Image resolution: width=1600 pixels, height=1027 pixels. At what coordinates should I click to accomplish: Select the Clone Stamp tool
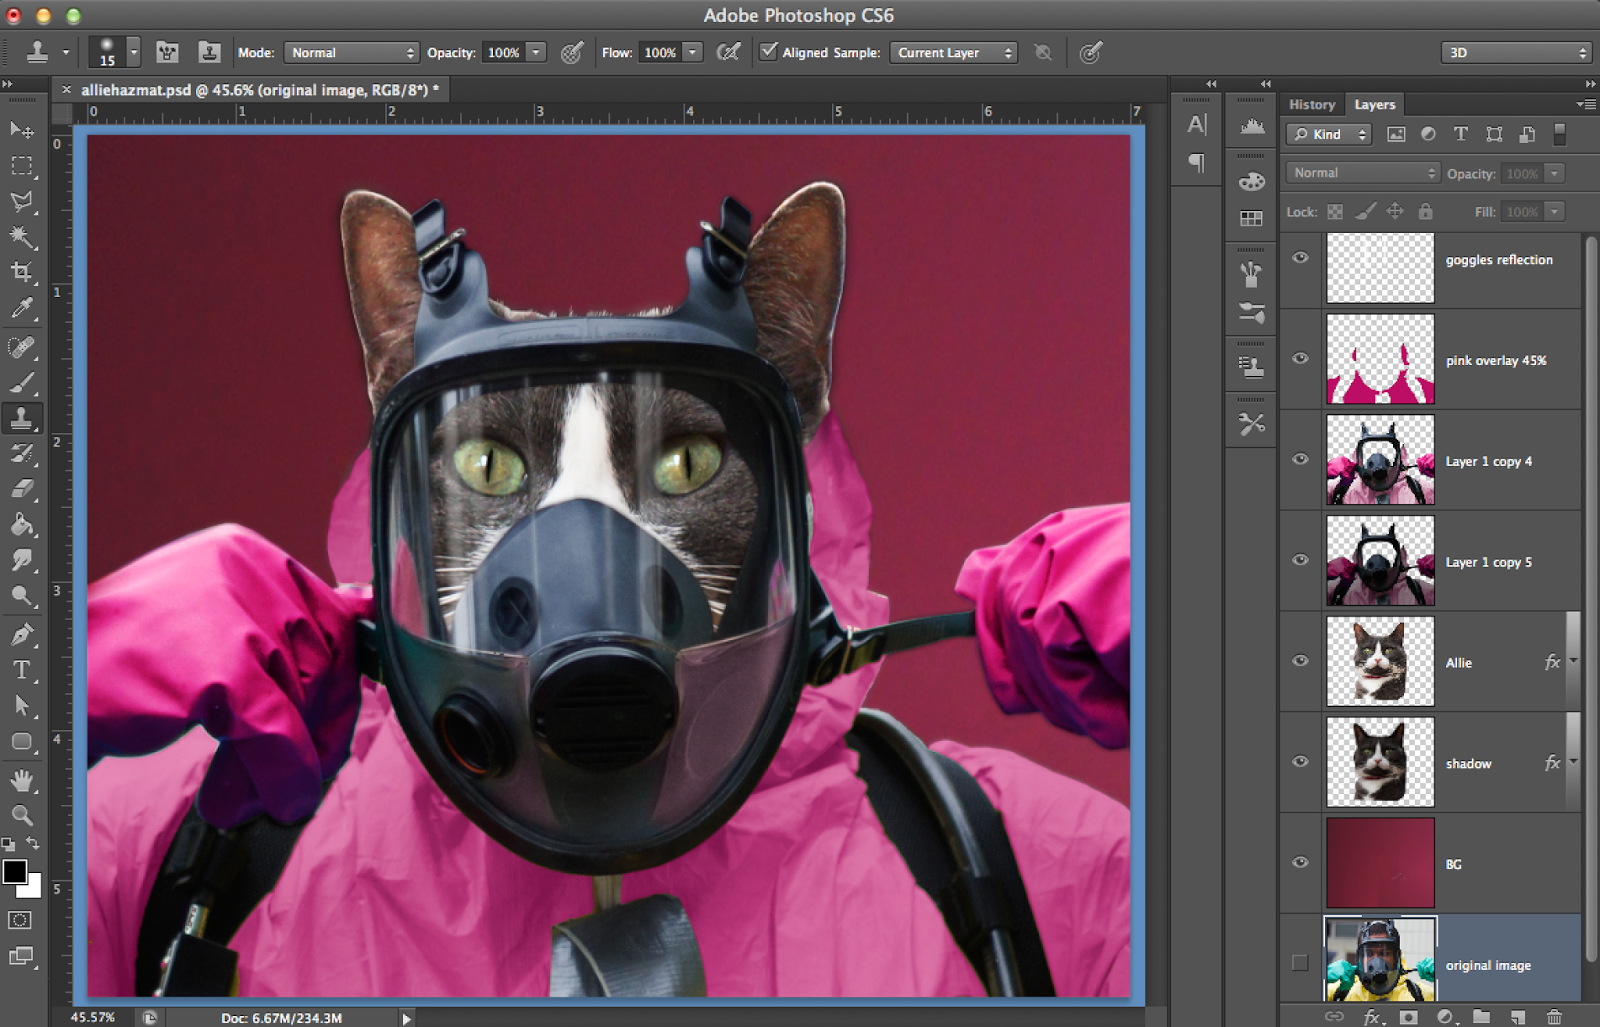click(22, 418)
